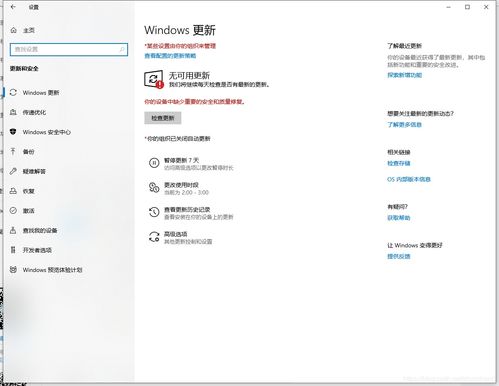Click the 检查更新 button
499x386 pixels.
click(163, 118)
